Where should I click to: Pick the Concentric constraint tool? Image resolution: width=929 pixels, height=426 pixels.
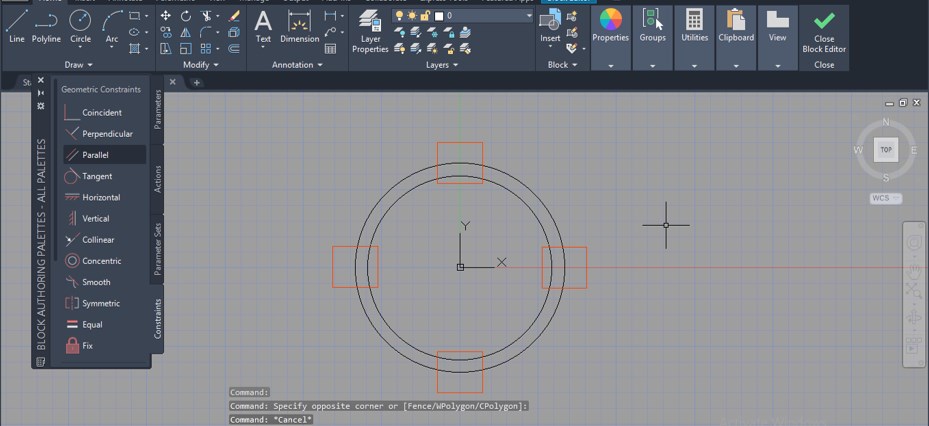101,261
